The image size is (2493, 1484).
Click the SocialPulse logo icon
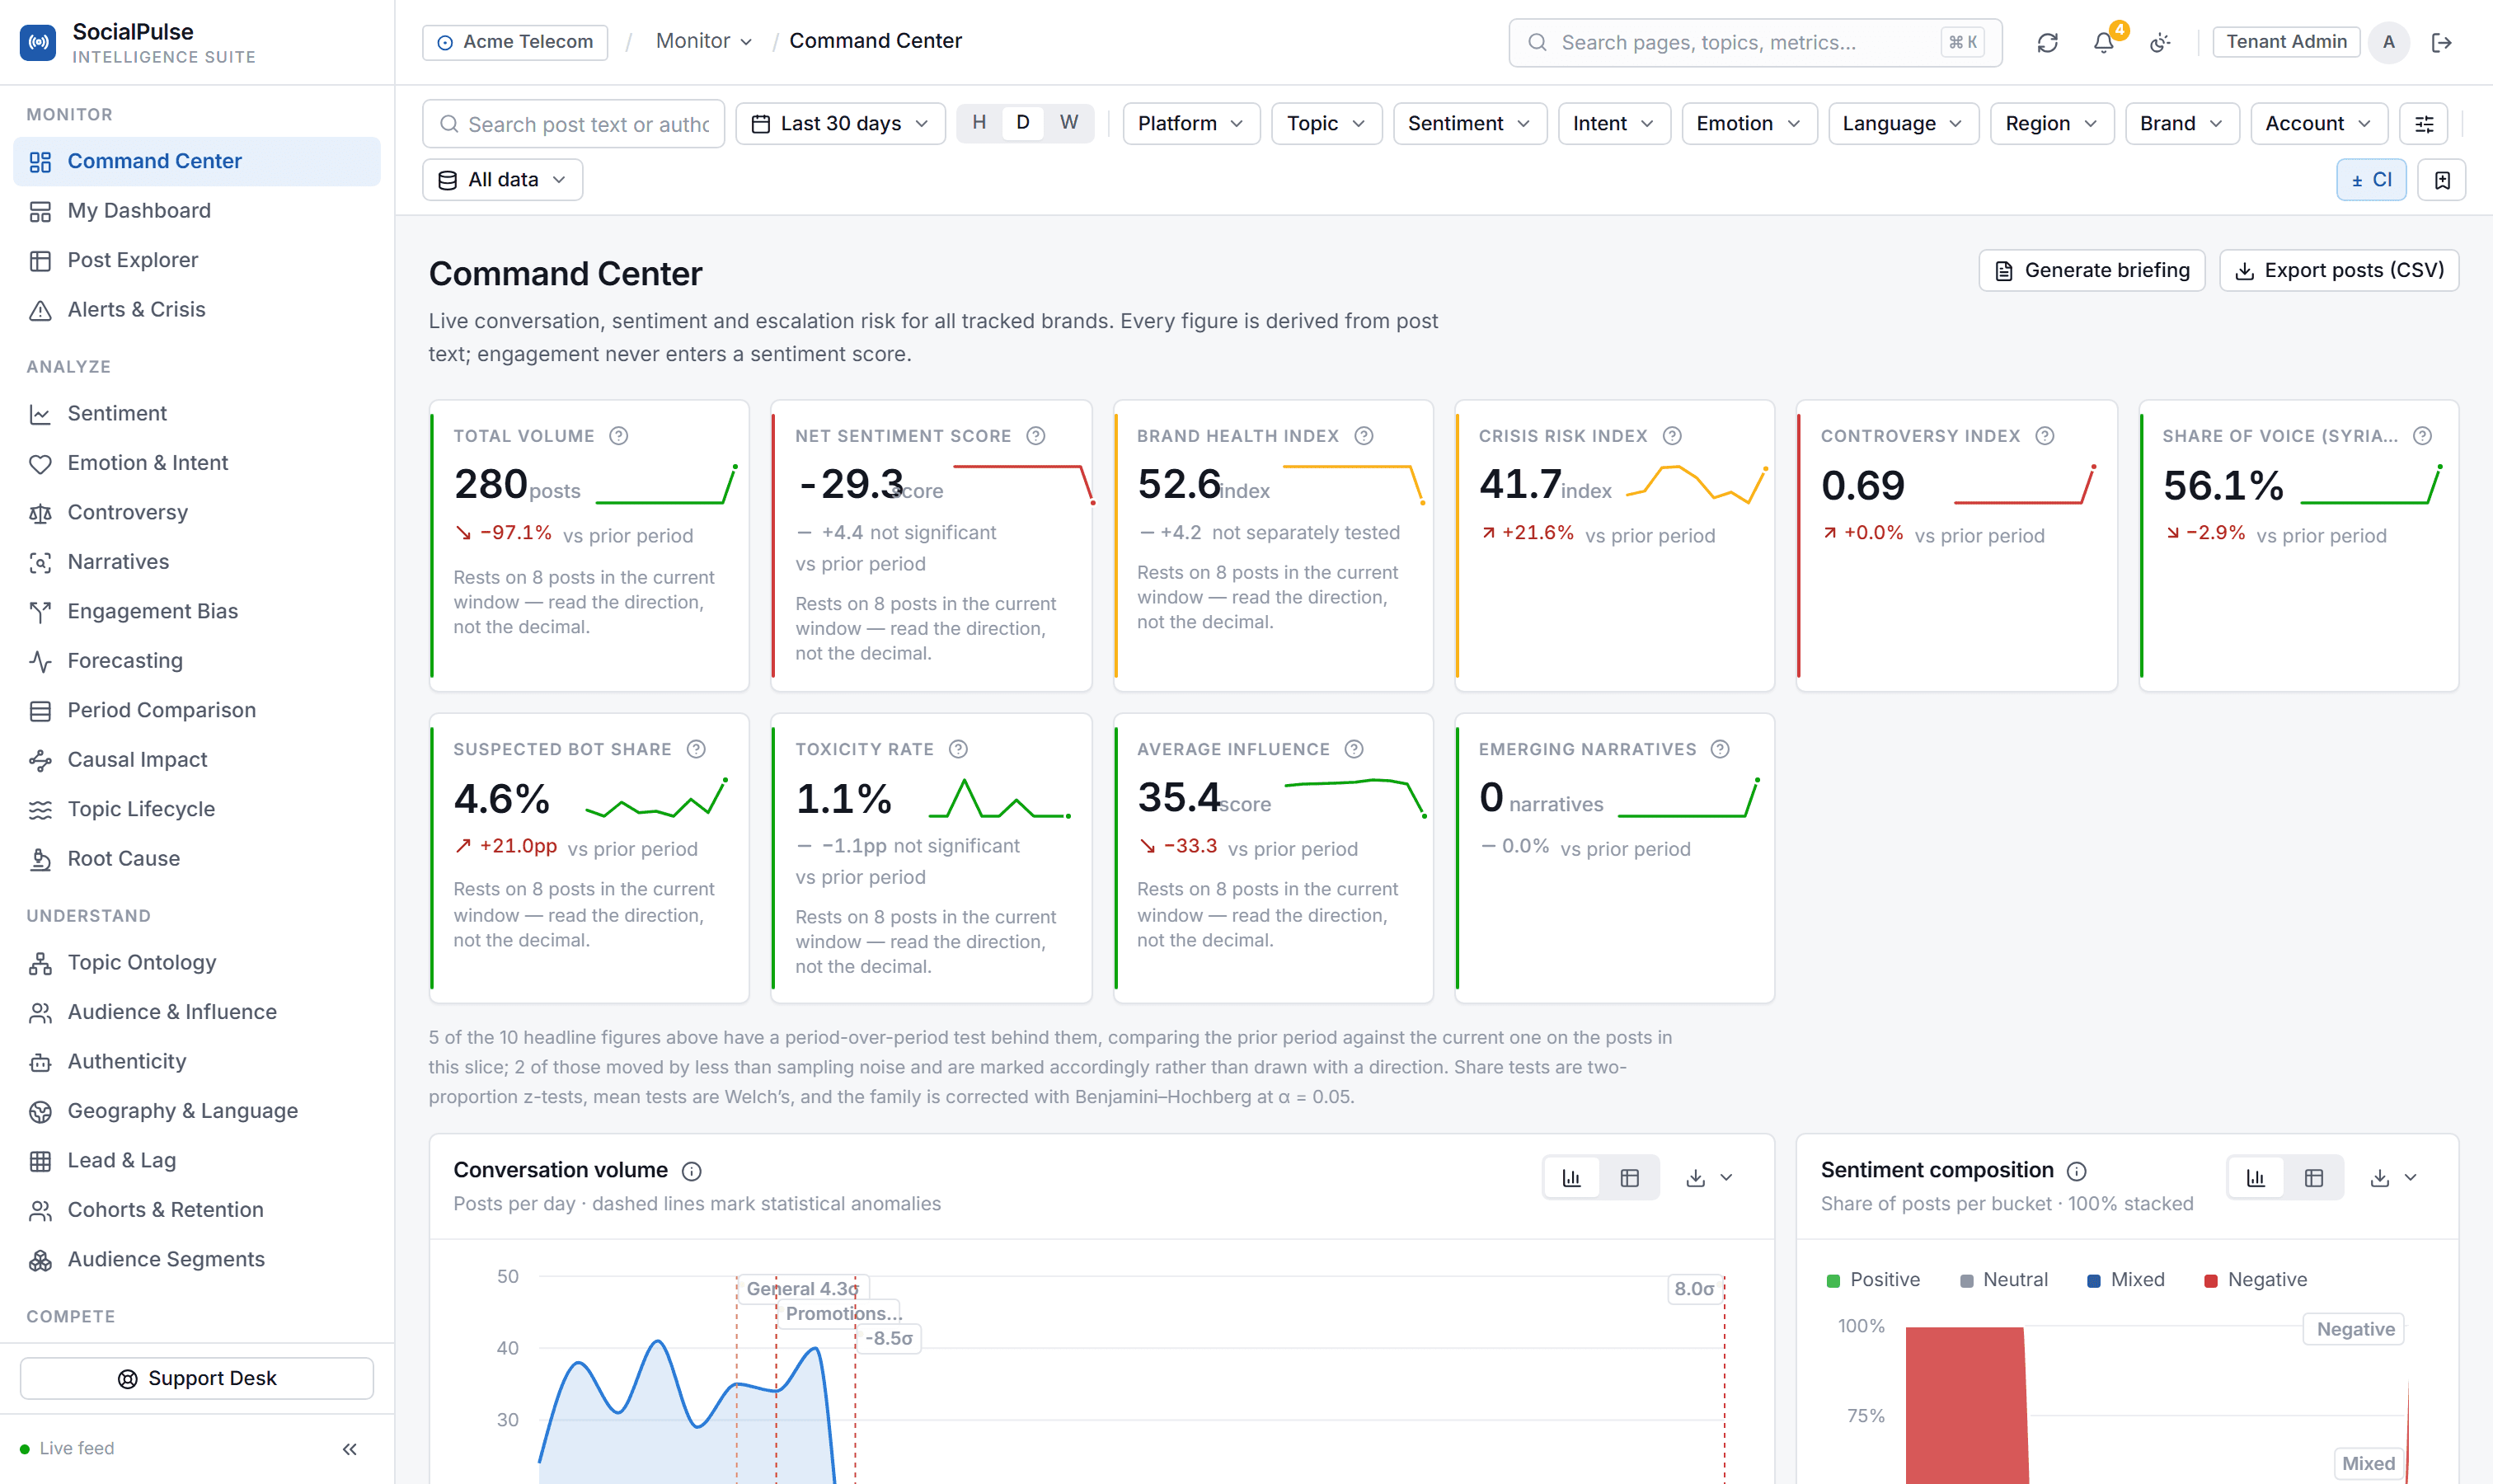(38, 42)
